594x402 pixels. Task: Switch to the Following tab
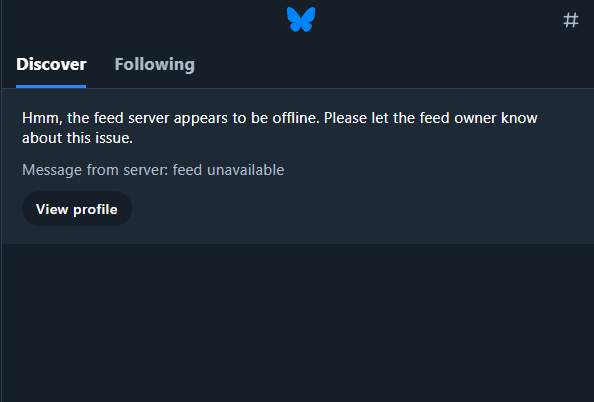[155, 64]
